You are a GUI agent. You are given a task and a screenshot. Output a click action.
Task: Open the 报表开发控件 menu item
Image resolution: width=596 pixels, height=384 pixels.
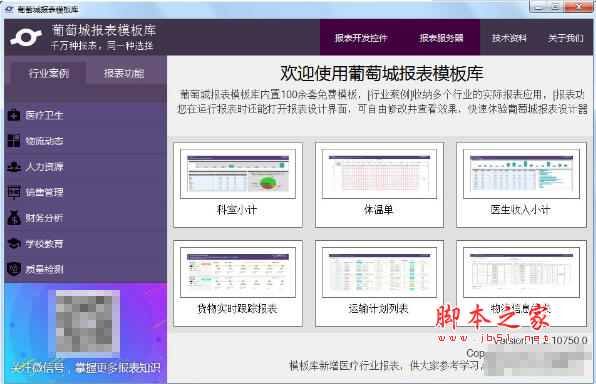click(361, 38)
